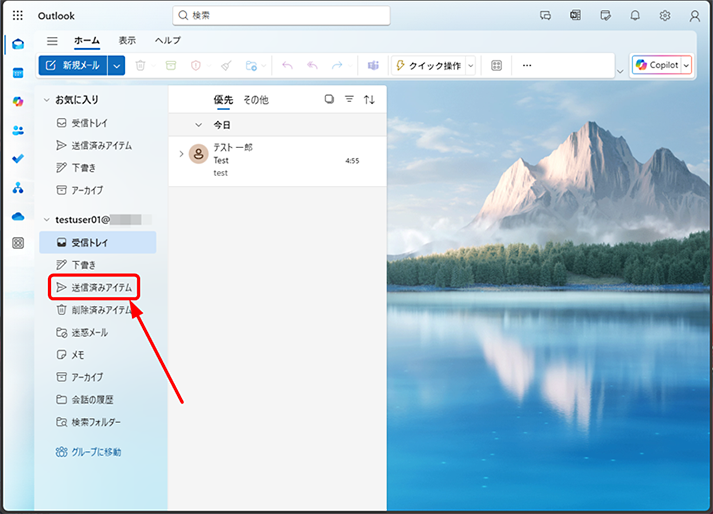Click the archive icon in toolbar
Screen dimensions: 713x514
pyautogui.click(x=171, y=66)
